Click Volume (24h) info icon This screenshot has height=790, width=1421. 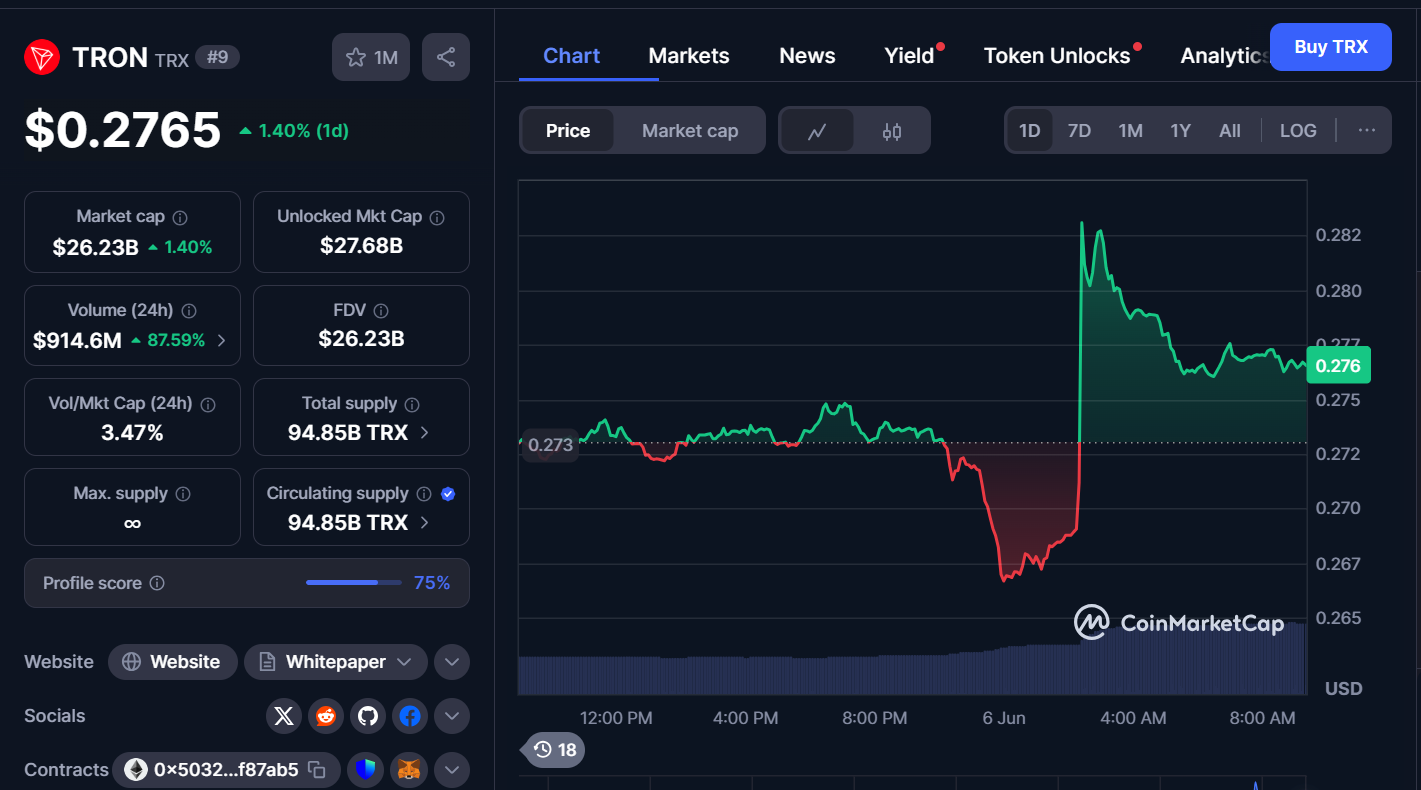point(189,311)
